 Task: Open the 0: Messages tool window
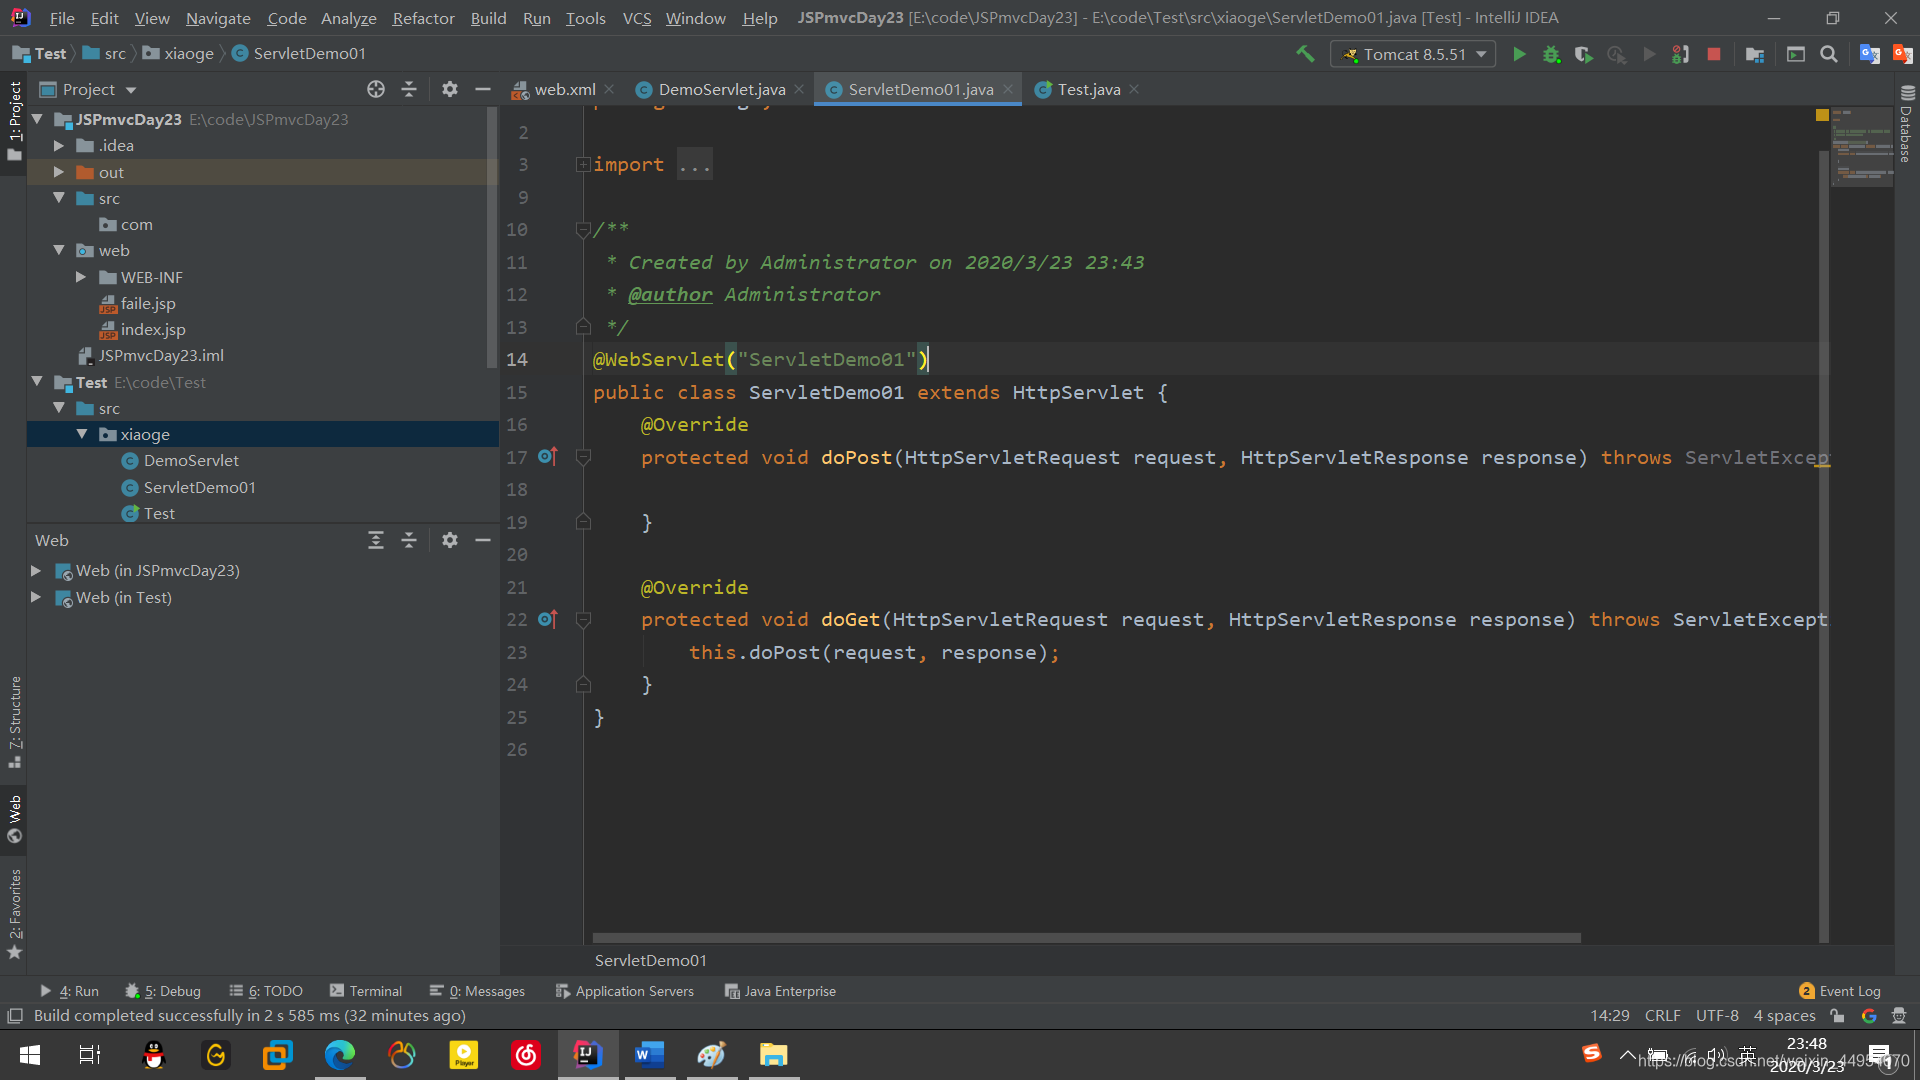coord(477,991)
